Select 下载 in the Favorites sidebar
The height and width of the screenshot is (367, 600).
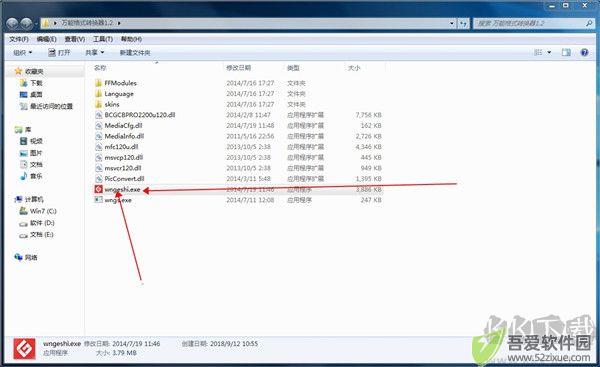click(x=36, y=83)
